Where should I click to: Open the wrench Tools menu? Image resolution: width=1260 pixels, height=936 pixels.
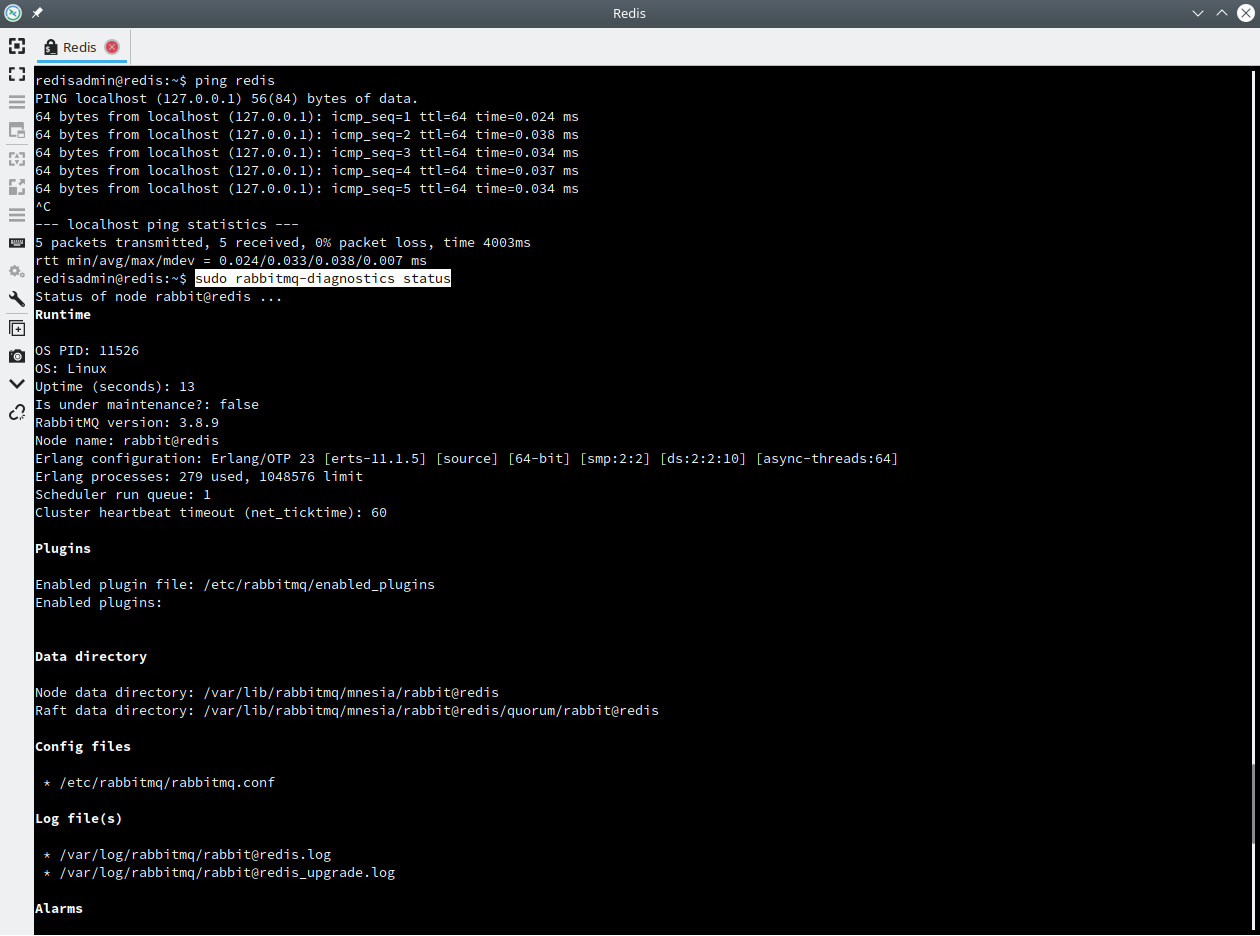pyautogui.click(x=17, y=299)
